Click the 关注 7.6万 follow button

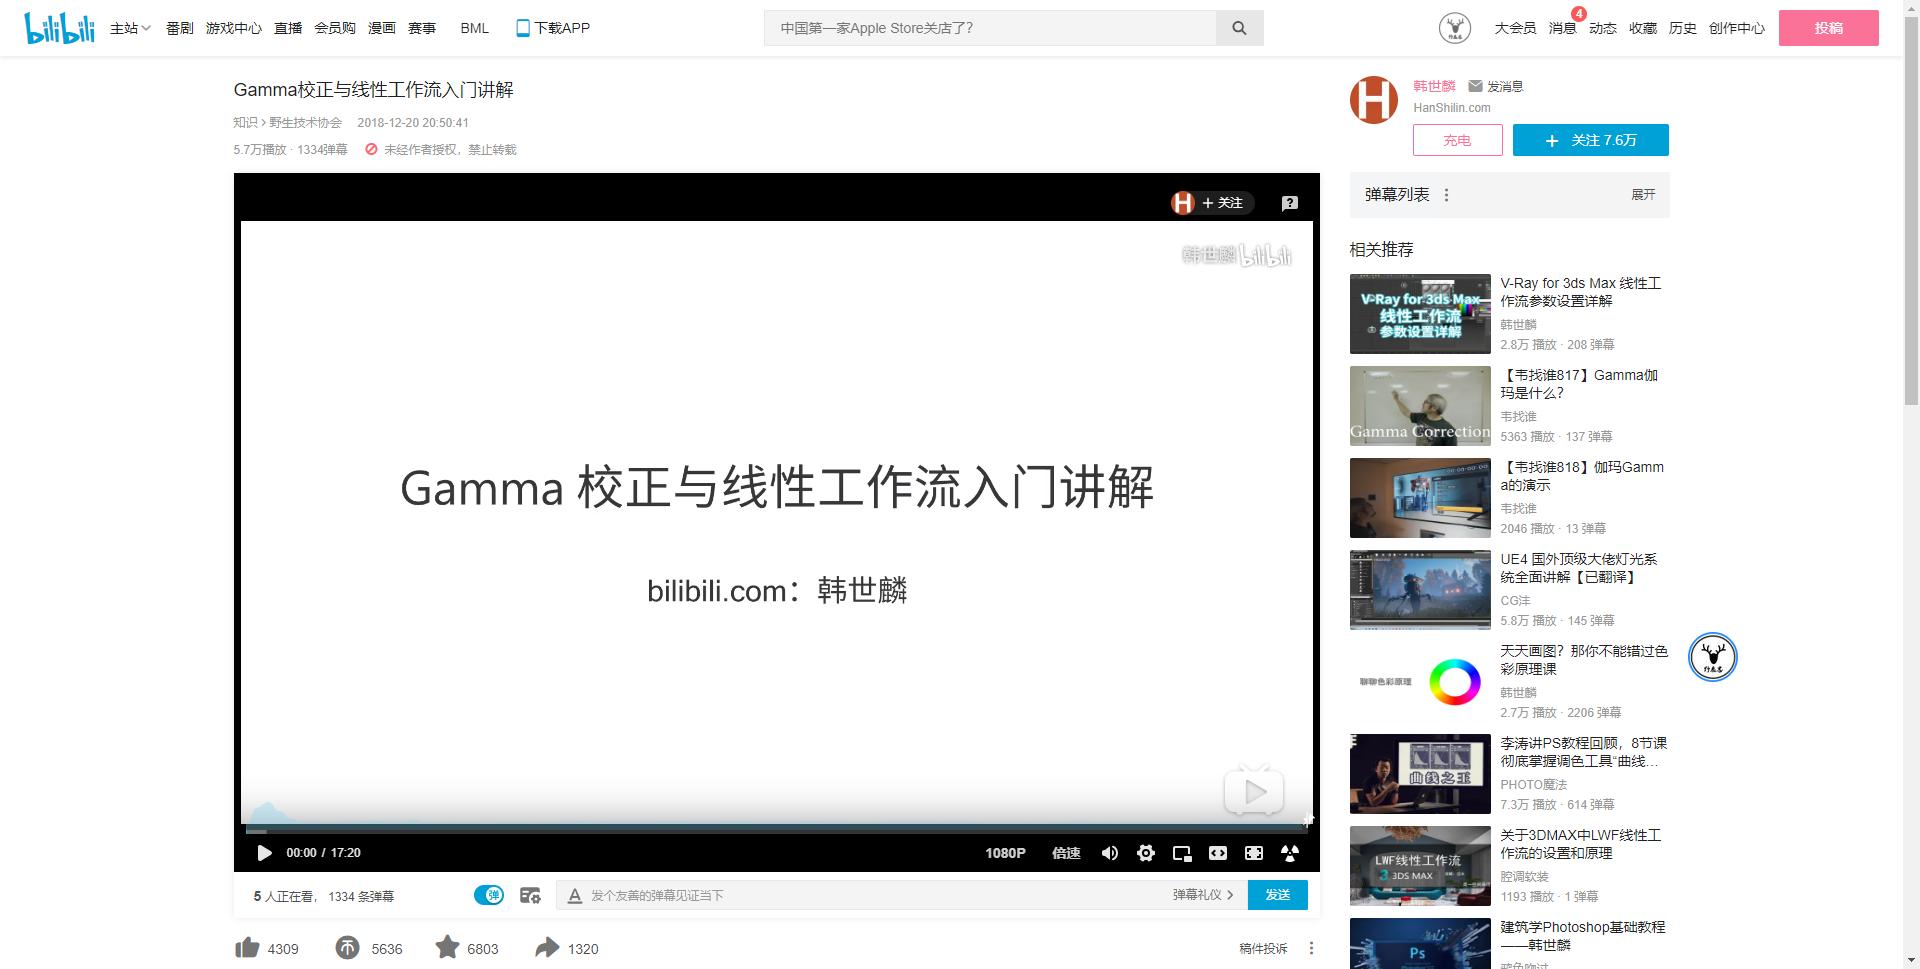1589,140
